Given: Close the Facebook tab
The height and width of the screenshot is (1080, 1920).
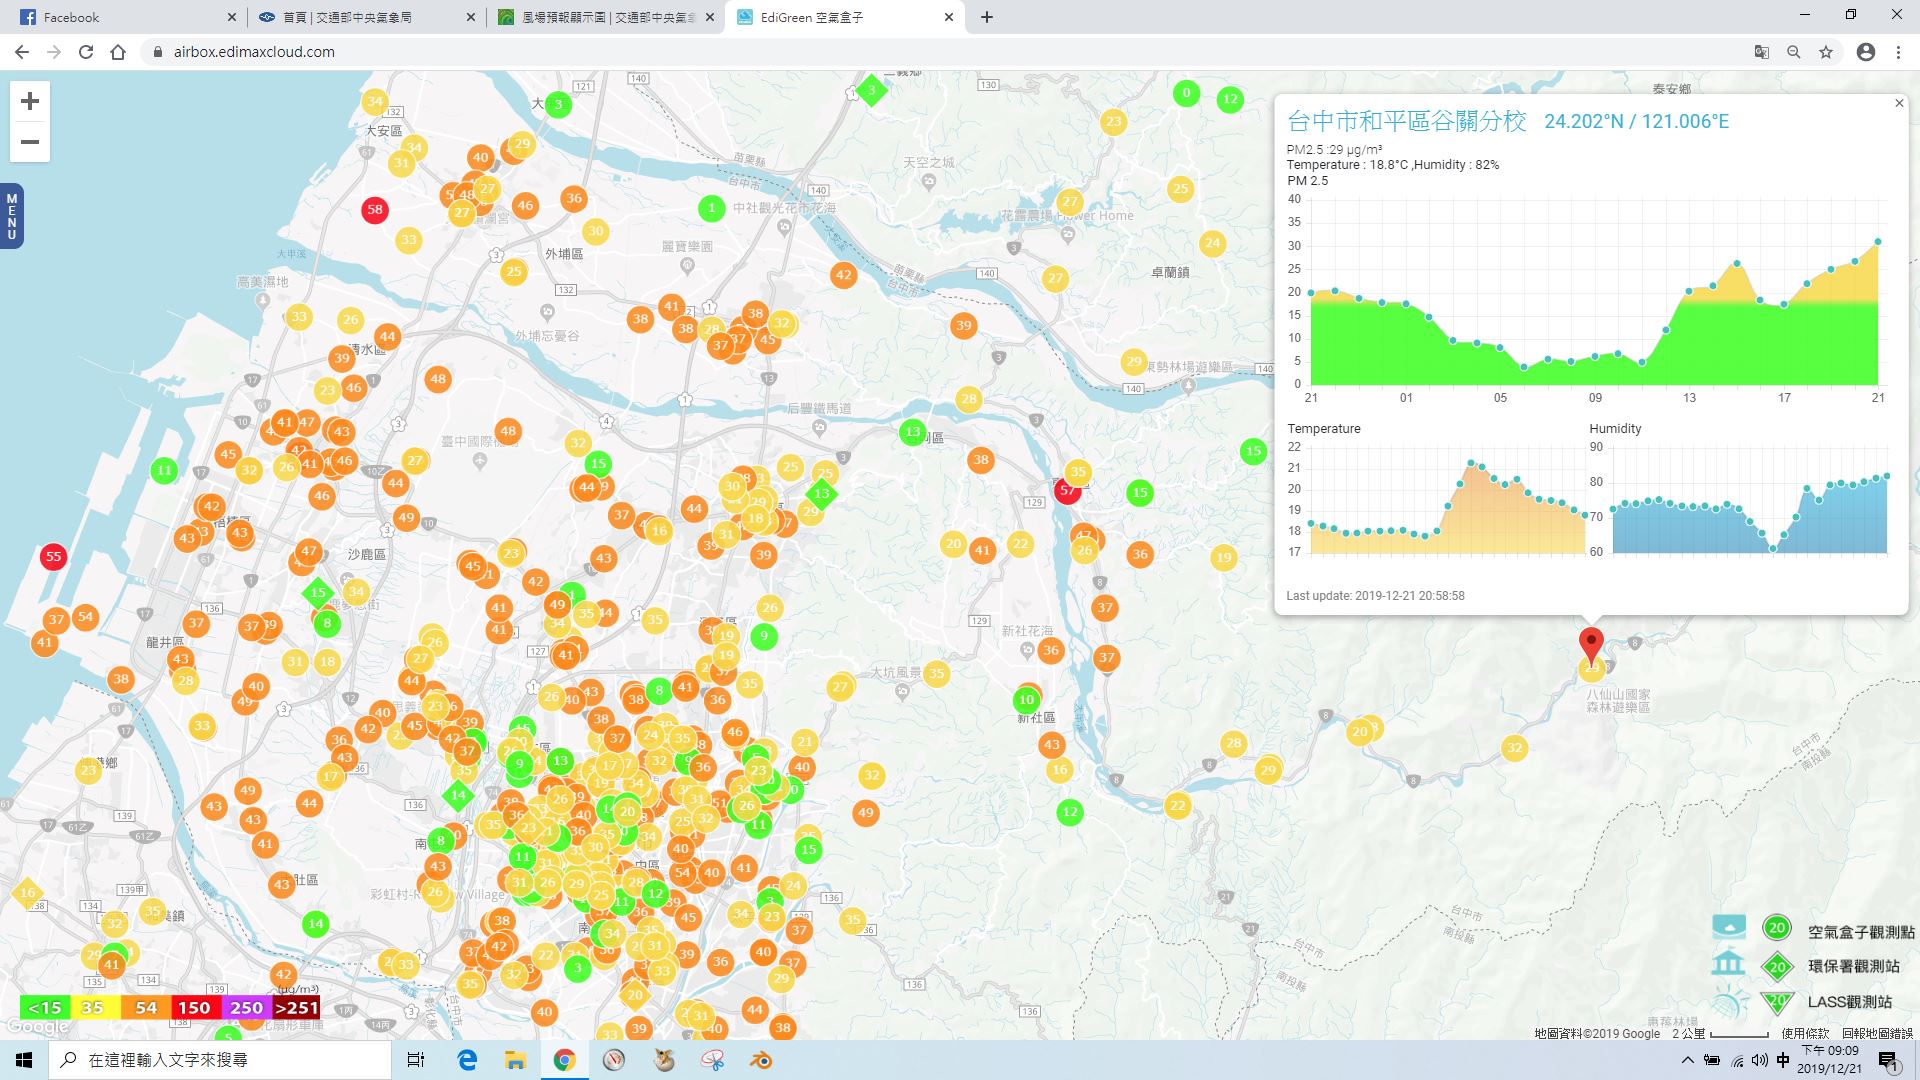Looking at the screenshot, I should point(231,17).
